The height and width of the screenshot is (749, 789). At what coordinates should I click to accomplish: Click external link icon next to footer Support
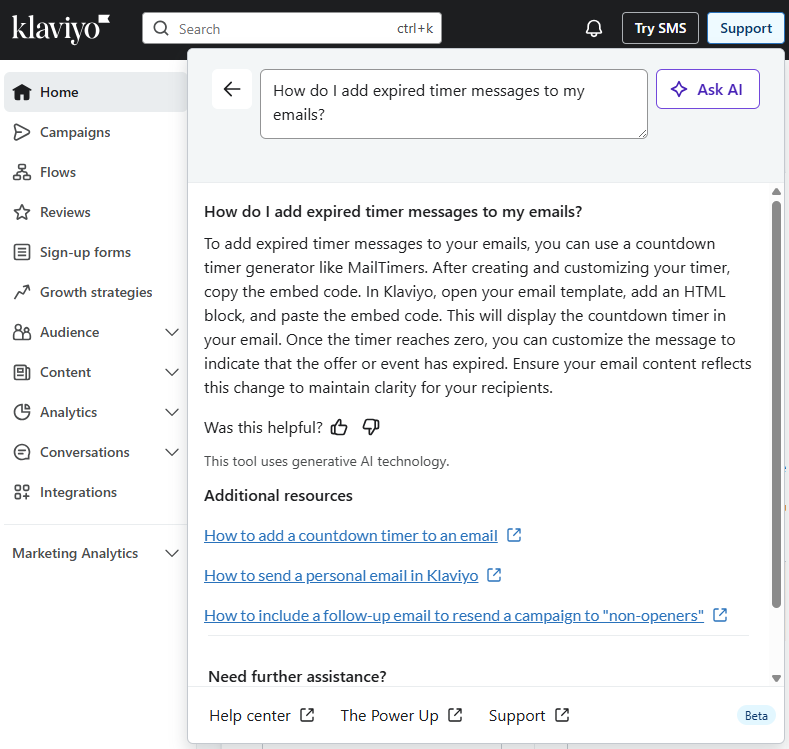coord(562,715)
